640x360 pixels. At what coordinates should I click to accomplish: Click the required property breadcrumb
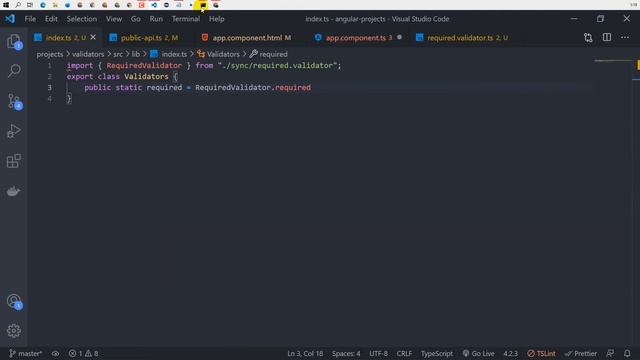(269, 54)
